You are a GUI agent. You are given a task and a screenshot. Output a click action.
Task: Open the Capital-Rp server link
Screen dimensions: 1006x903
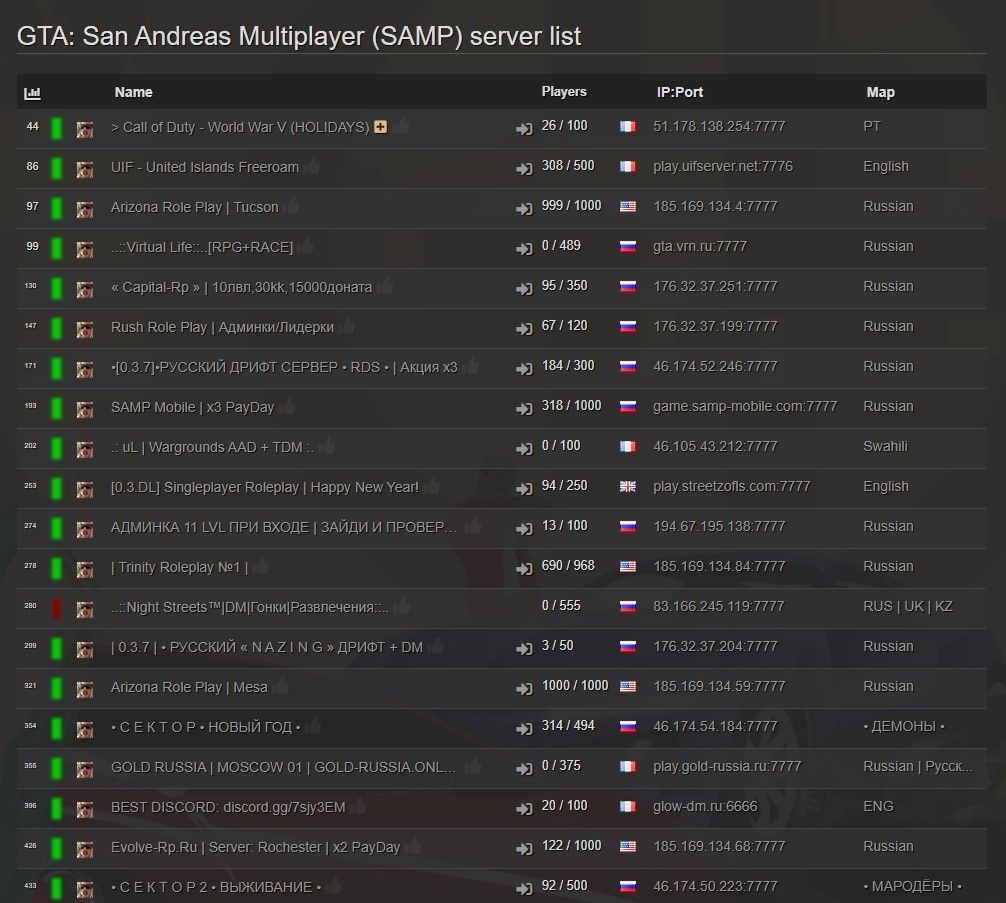point(241,287)
